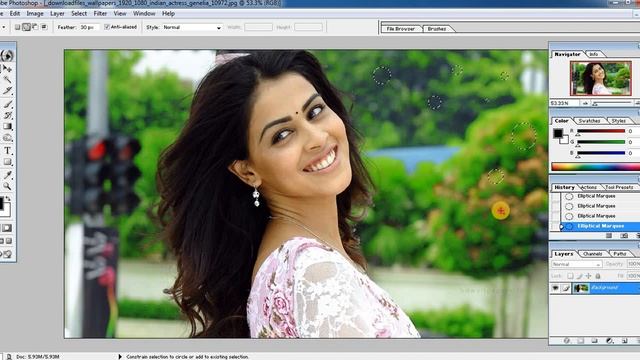Select the Slice tool
Screen dimensions: 640x360
pyautogui.click(x=7, y=91)
